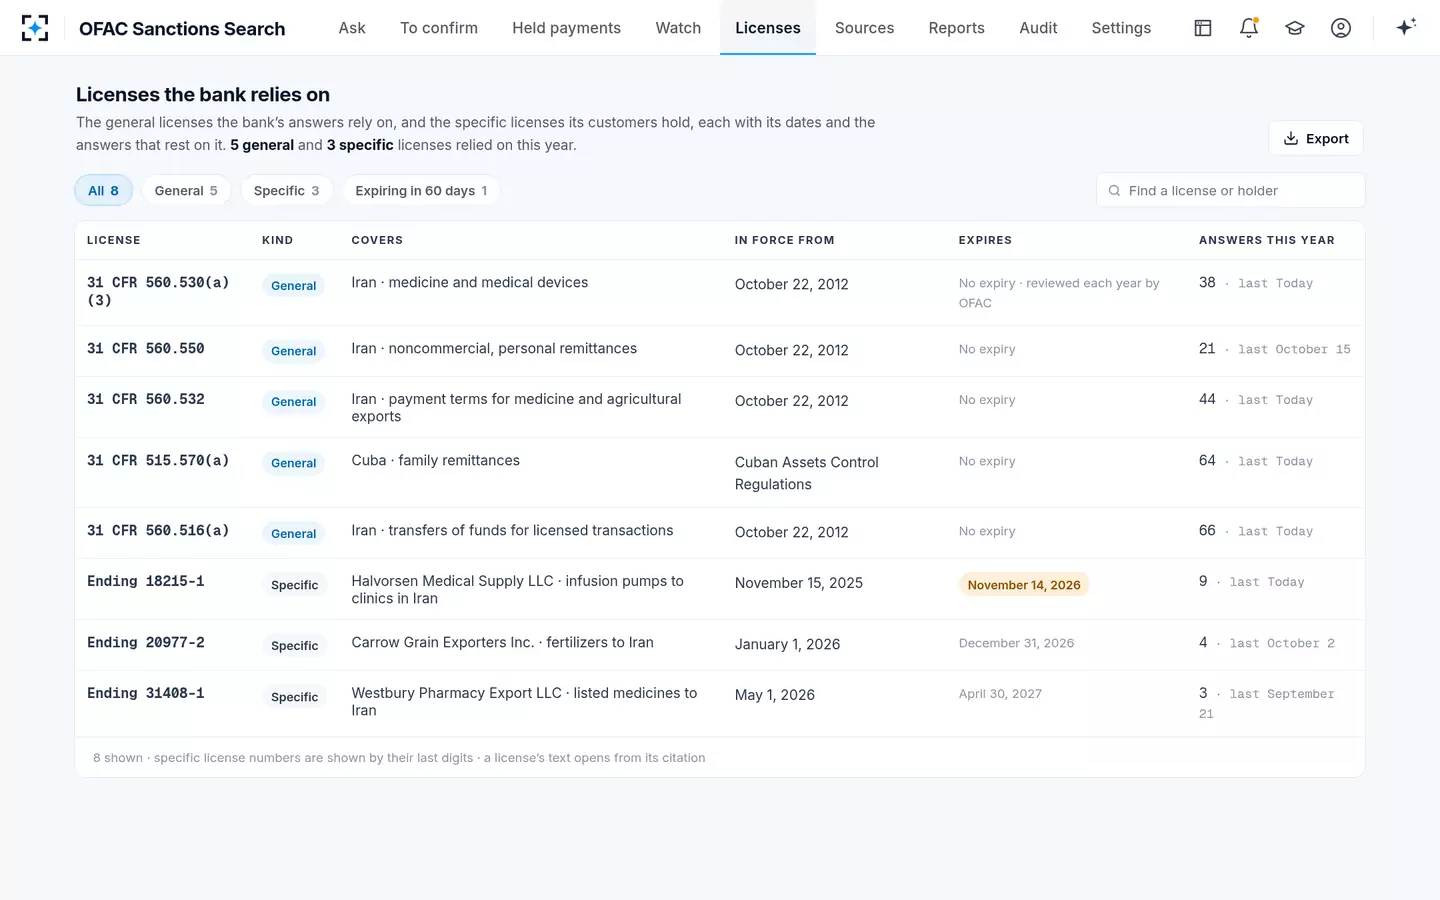Export the licenses list
Viewport: 1440px width, 900px height.
click(x=1316, y=139)
